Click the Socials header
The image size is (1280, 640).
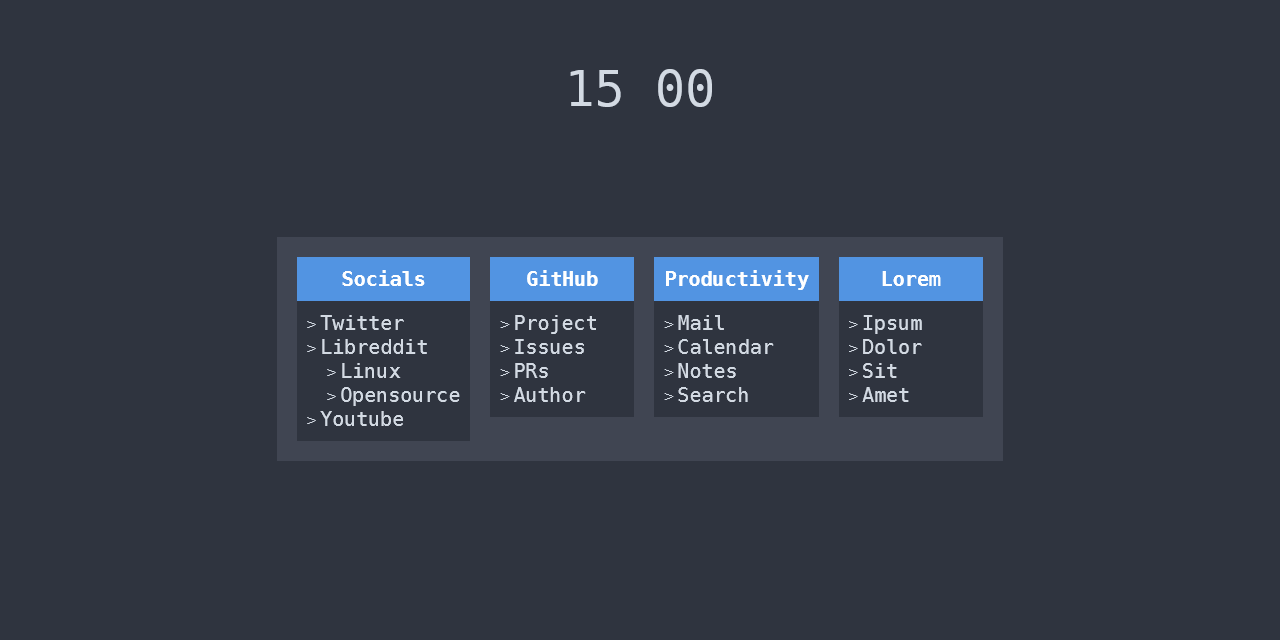click(x=383, y=279)
